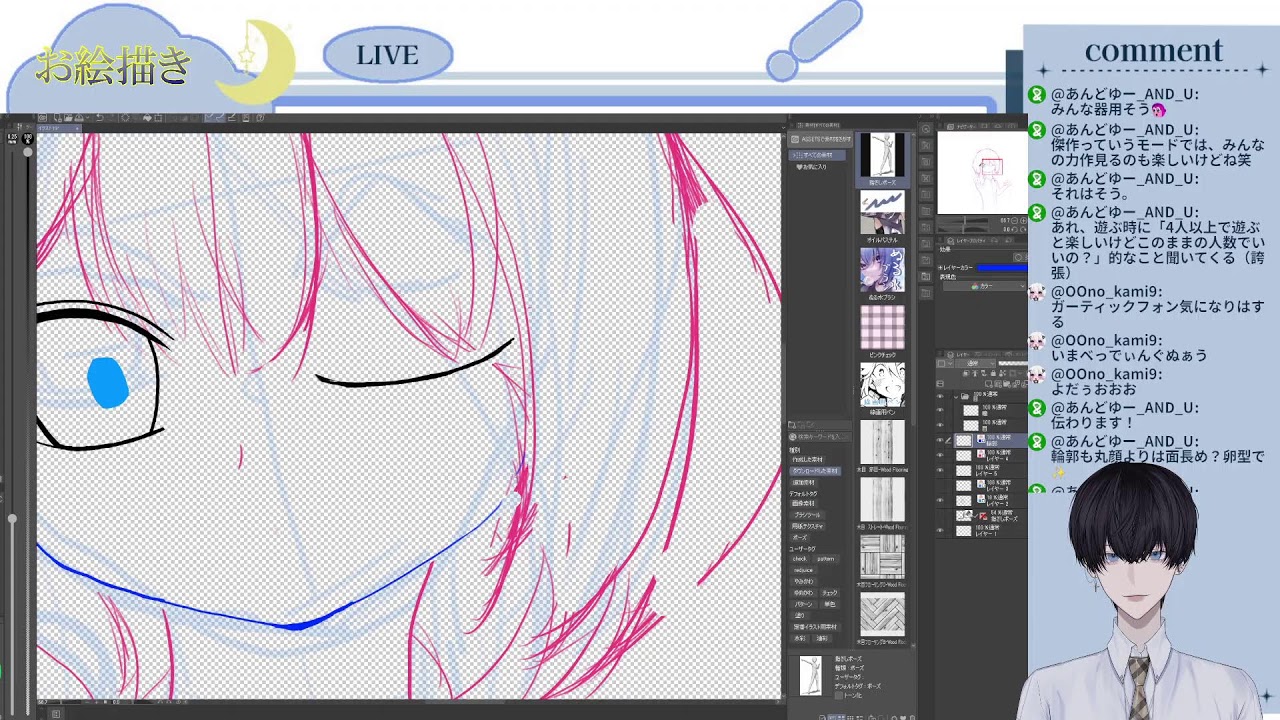Collapse the layer folder arrow

tap(956, 396)
